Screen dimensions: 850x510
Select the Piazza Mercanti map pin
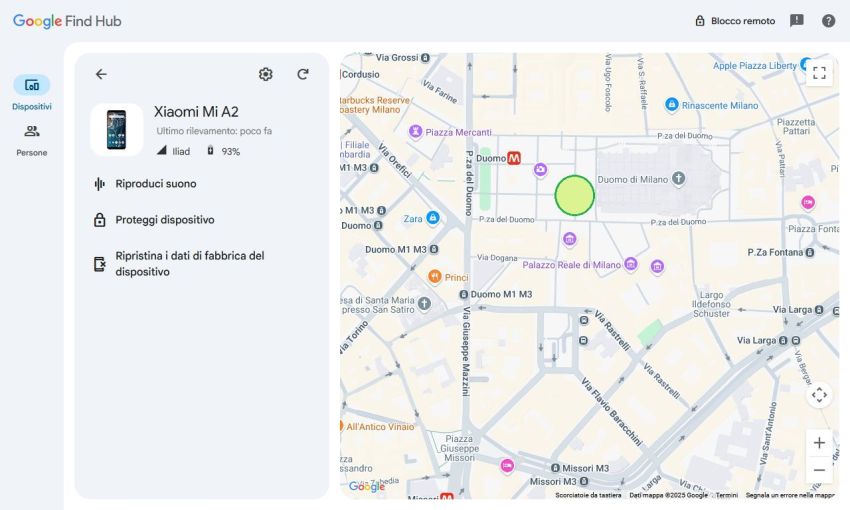point(415,131)
